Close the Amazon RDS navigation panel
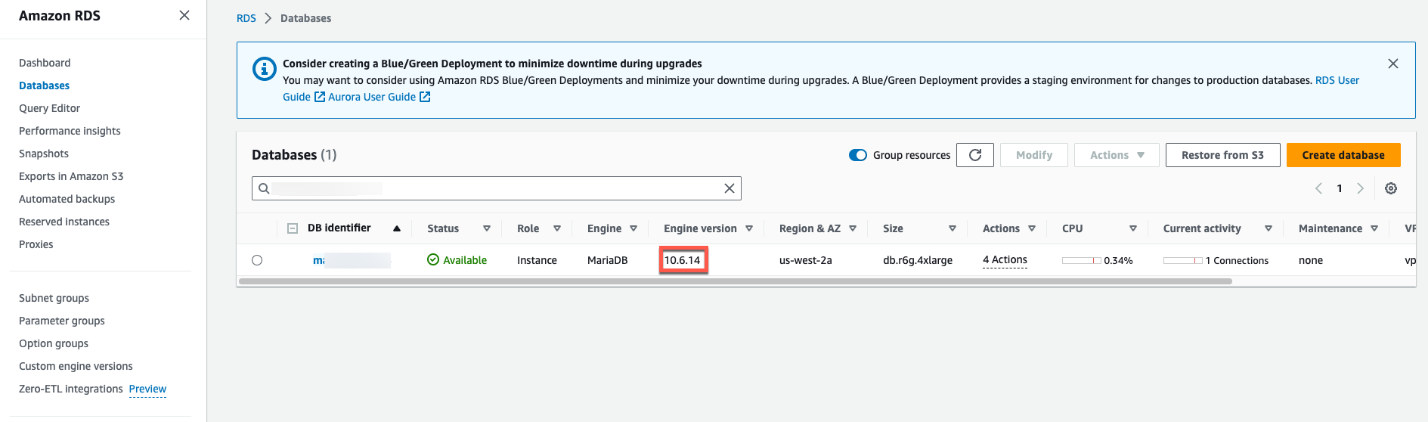 (184, 16)
